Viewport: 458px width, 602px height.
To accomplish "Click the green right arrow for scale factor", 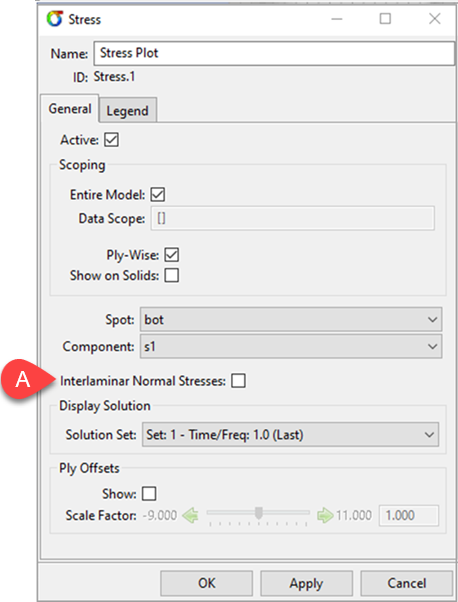I will coord(325,515).
